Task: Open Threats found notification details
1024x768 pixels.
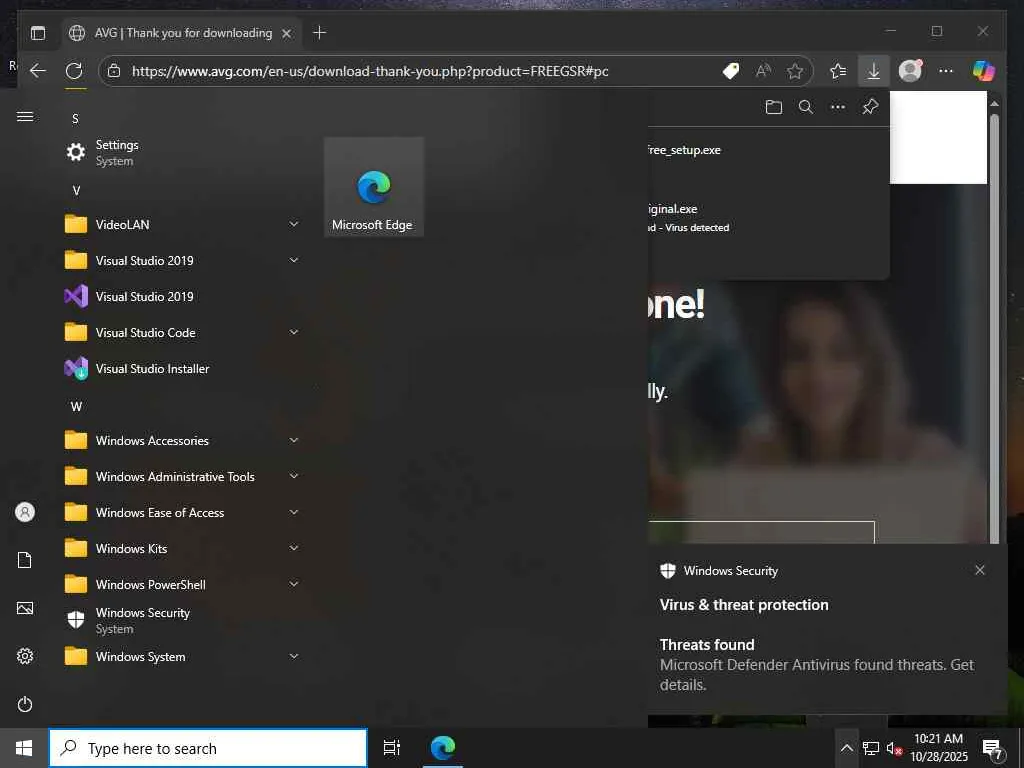Action: pyautogui.click(x=816, y=665)
